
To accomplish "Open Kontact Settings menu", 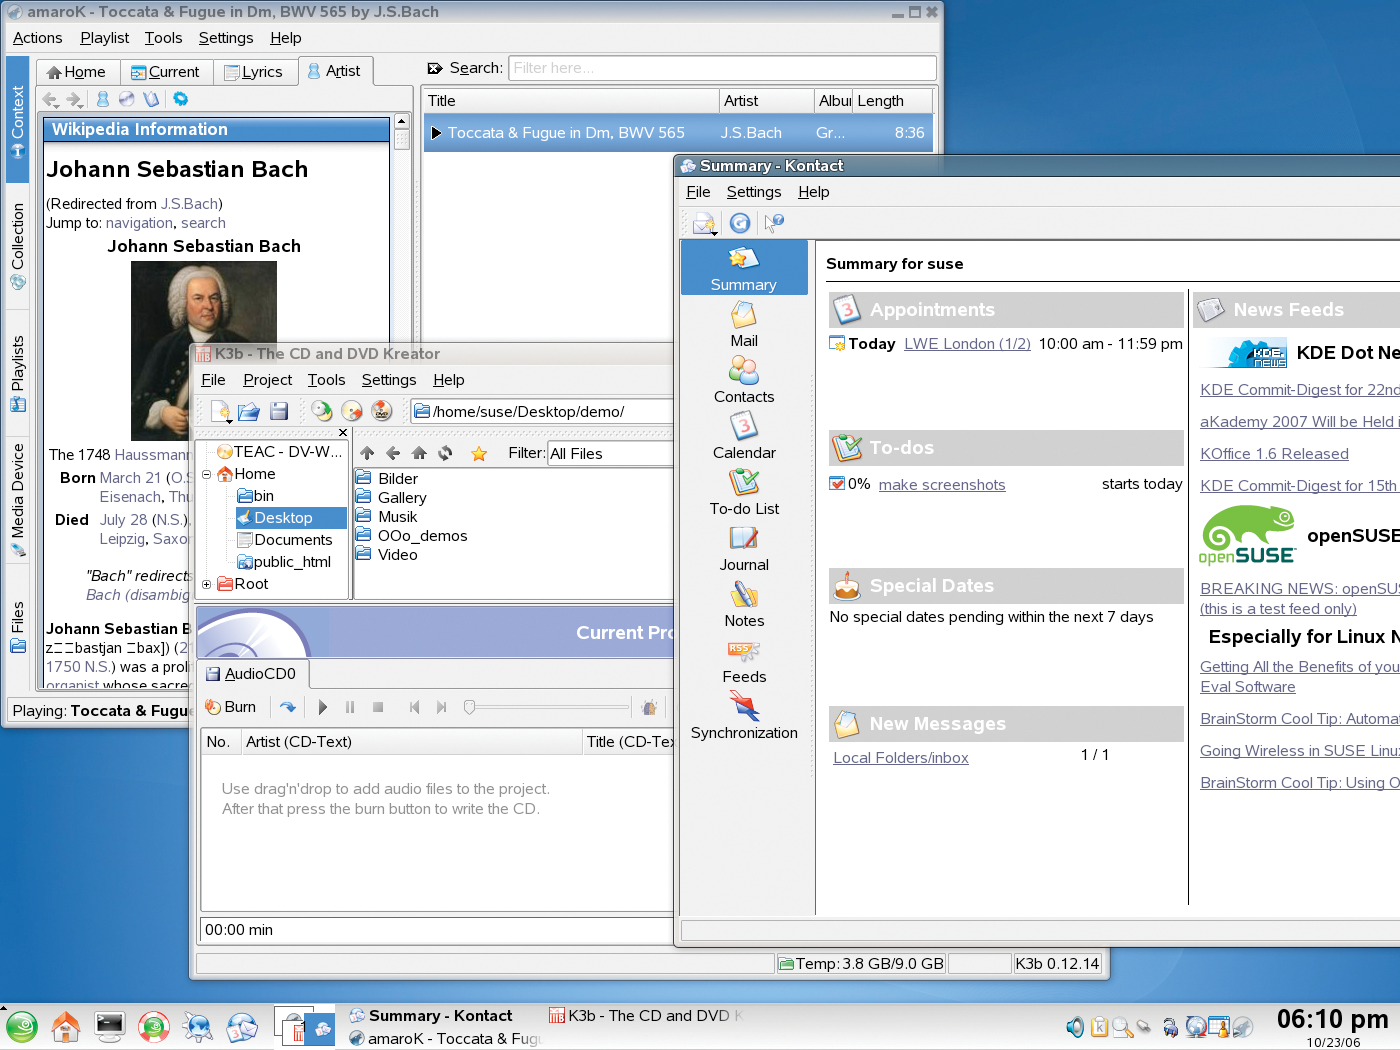I will (x=753, y=192).
